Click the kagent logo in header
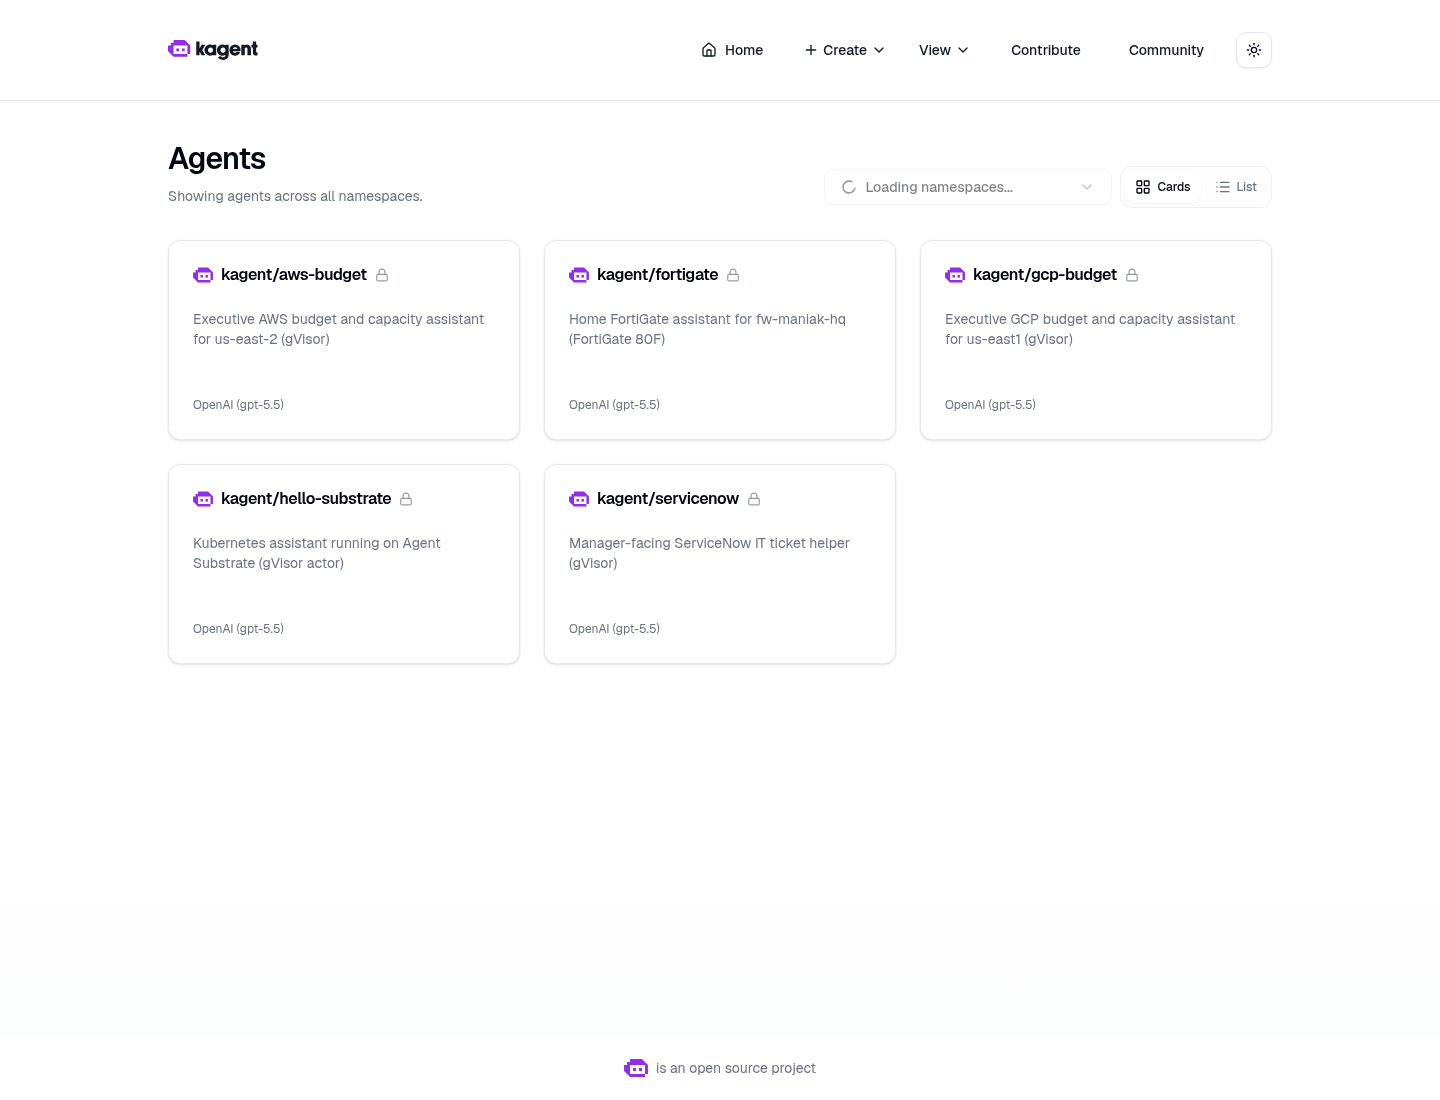This screenshot has height=1100, width=1440. click(x=213, y=49)
